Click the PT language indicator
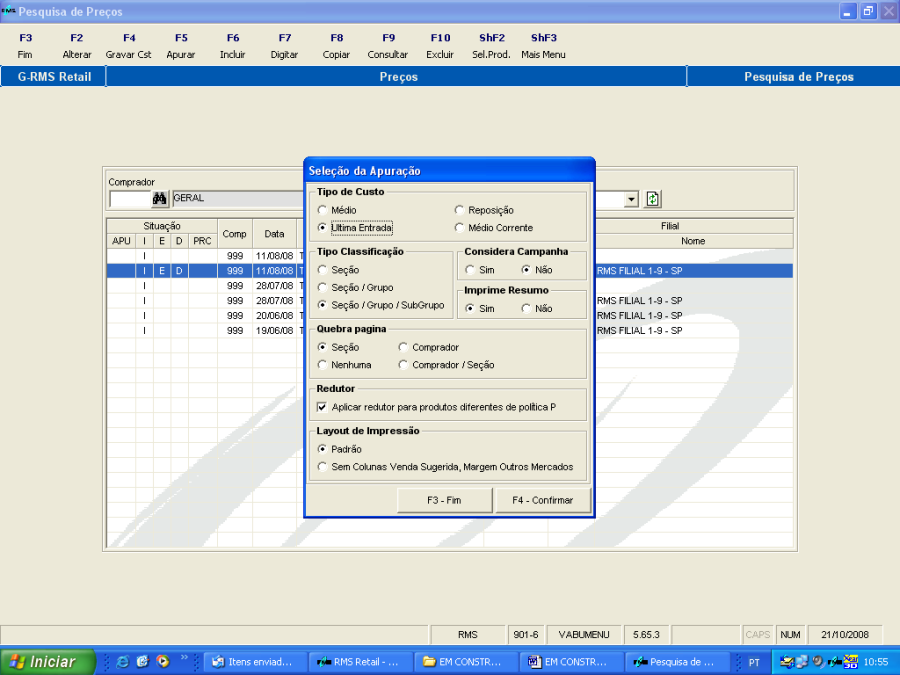This screenshot has width=900, height=675. 754,662
